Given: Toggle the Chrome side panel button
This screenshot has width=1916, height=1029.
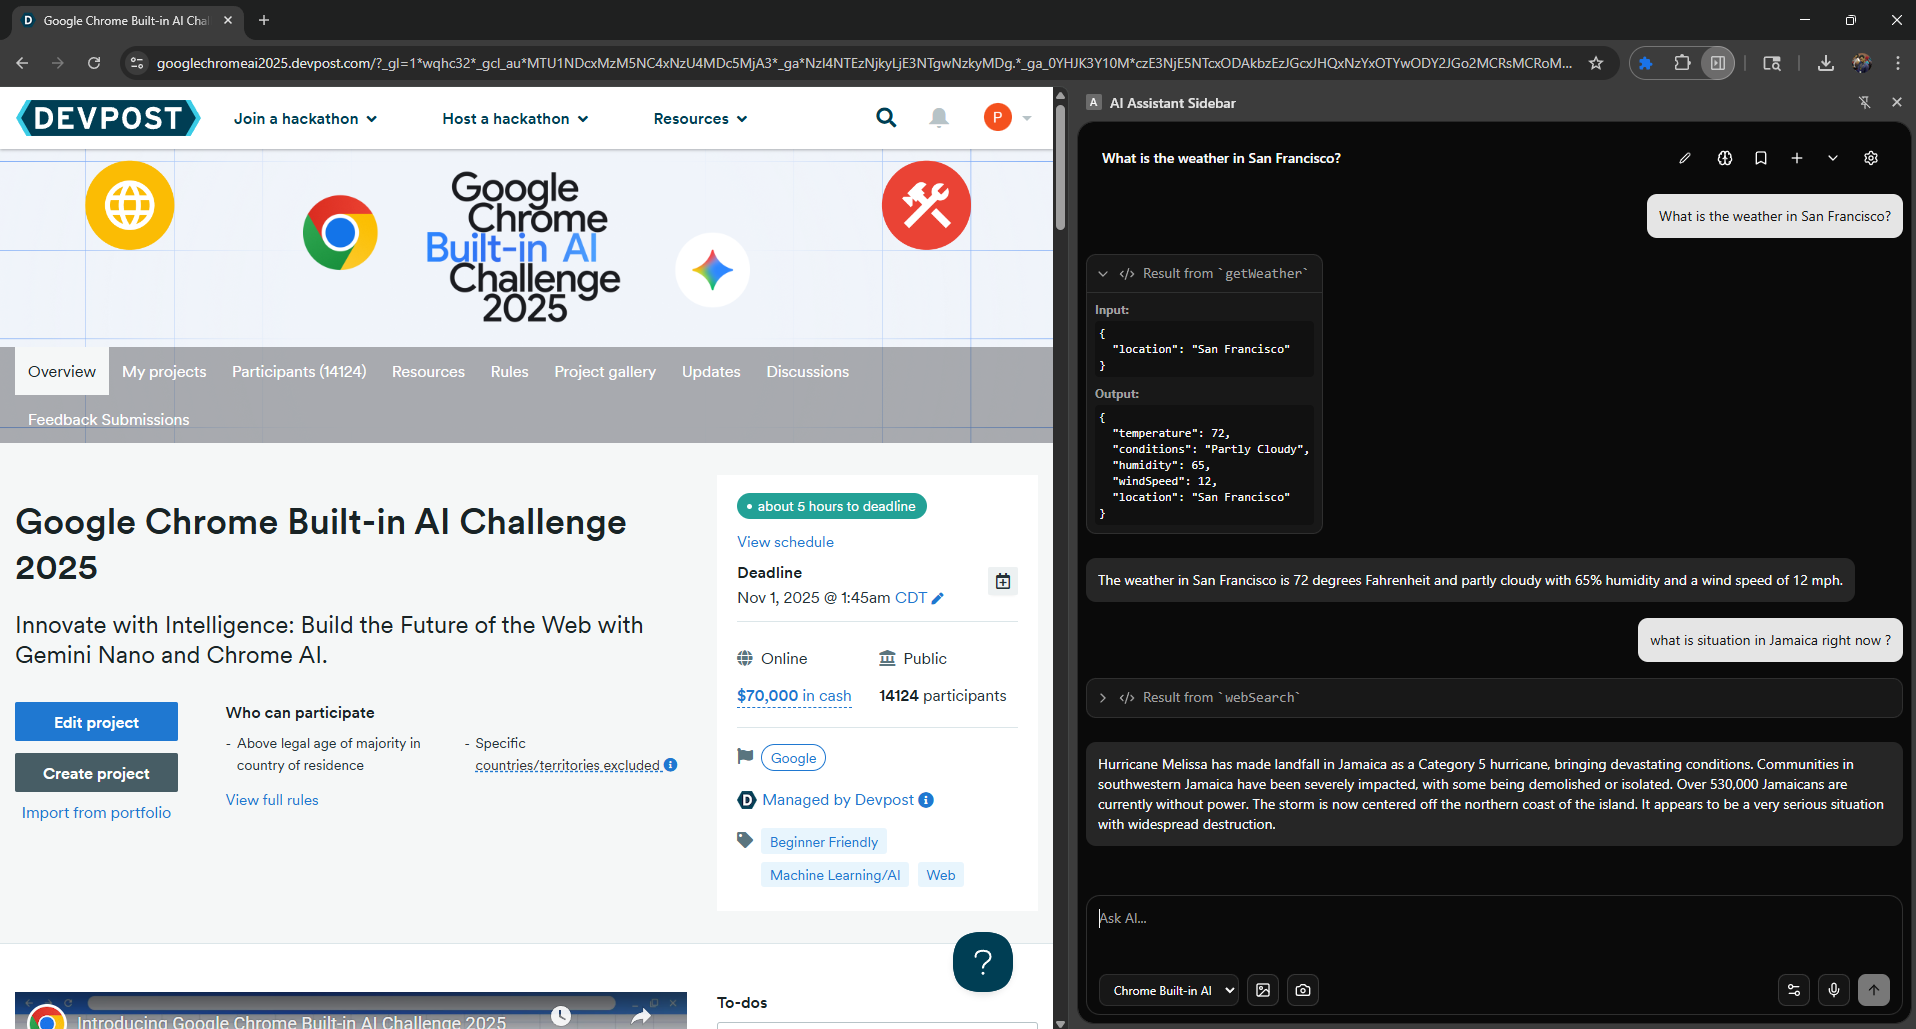Looking at the screenshot, I should [x=1718, y=63].
